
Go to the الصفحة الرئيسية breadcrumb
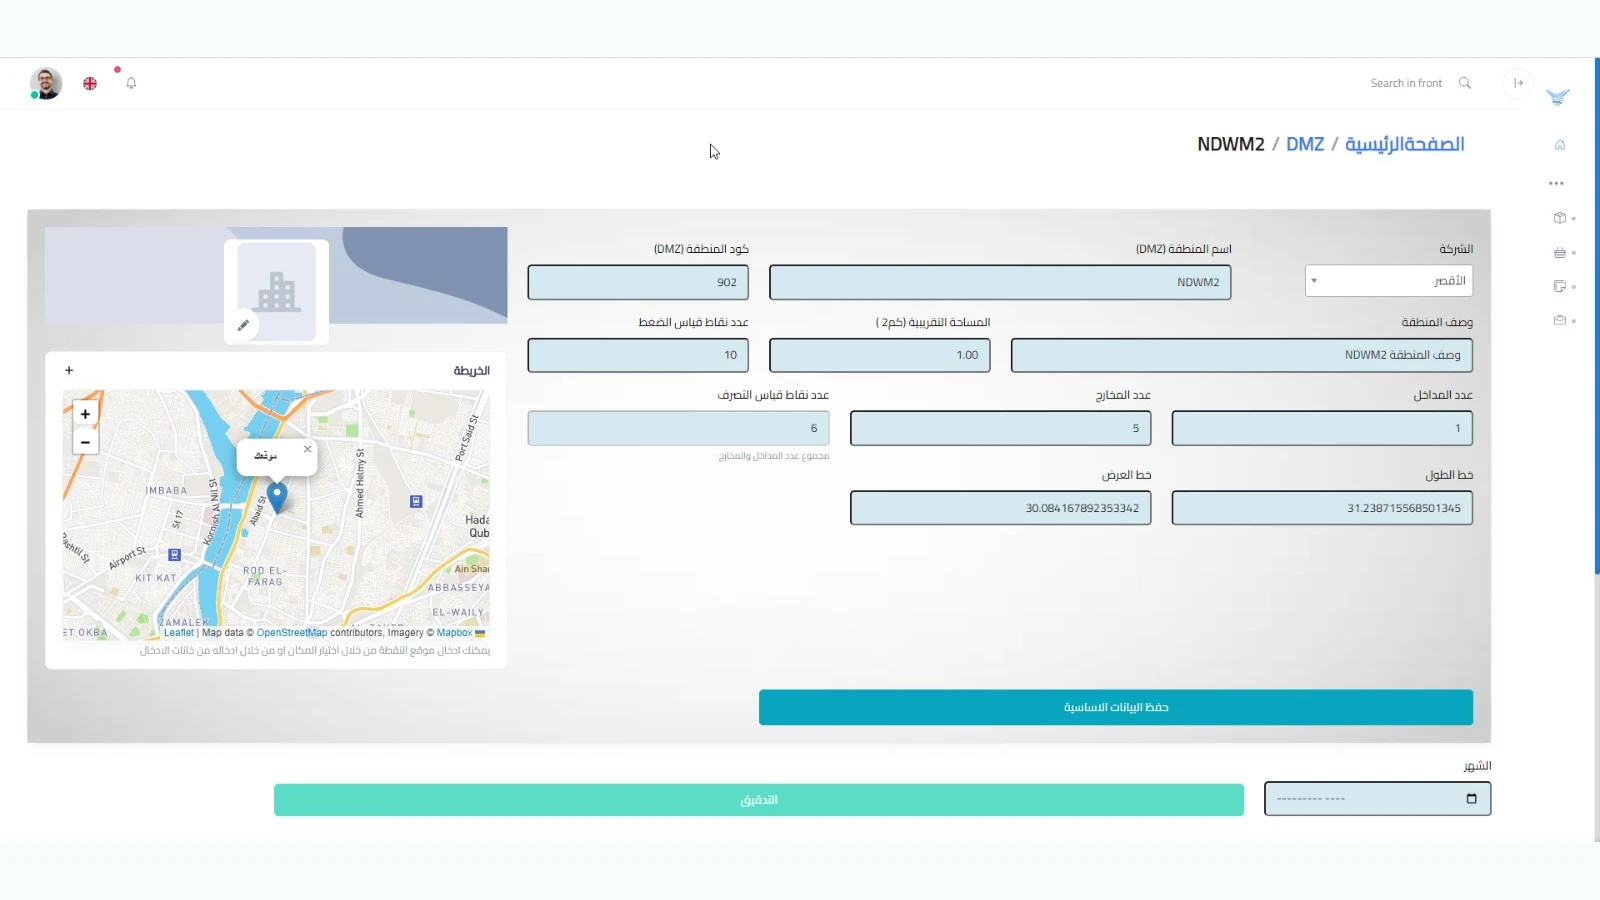click(x=1404, y=144)
